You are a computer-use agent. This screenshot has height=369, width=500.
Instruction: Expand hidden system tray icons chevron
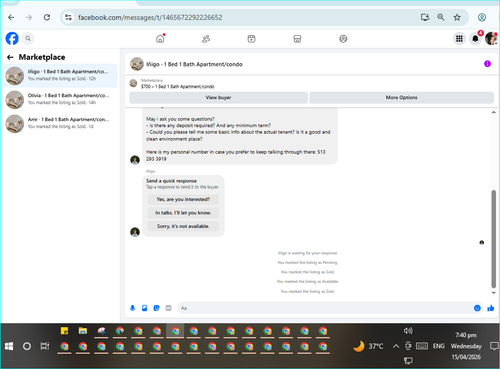pos(396,346)
